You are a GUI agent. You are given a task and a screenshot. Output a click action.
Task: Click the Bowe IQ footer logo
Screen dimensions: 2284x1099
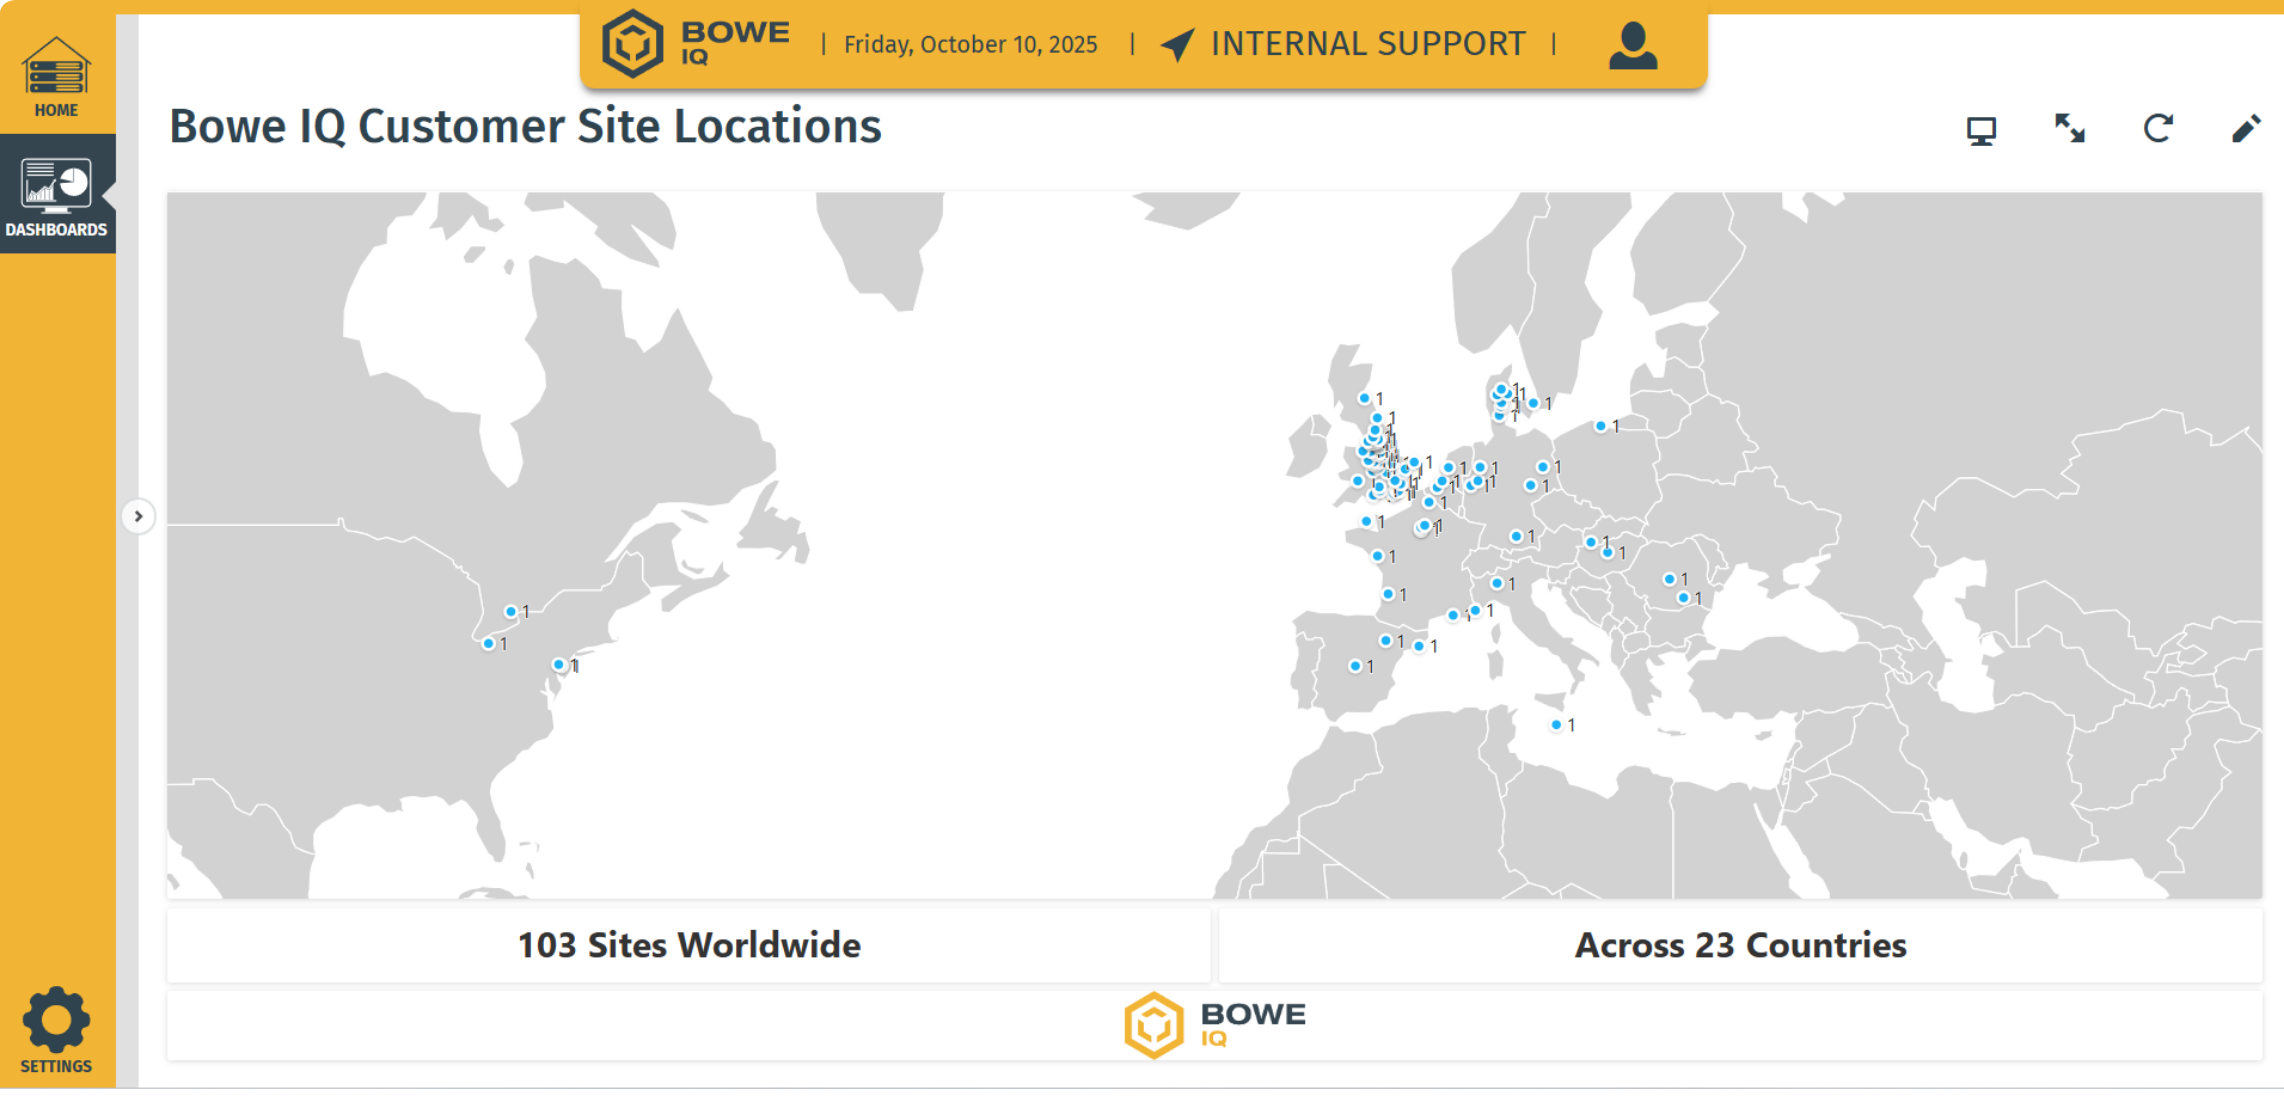click(x=1214, y=1025)
